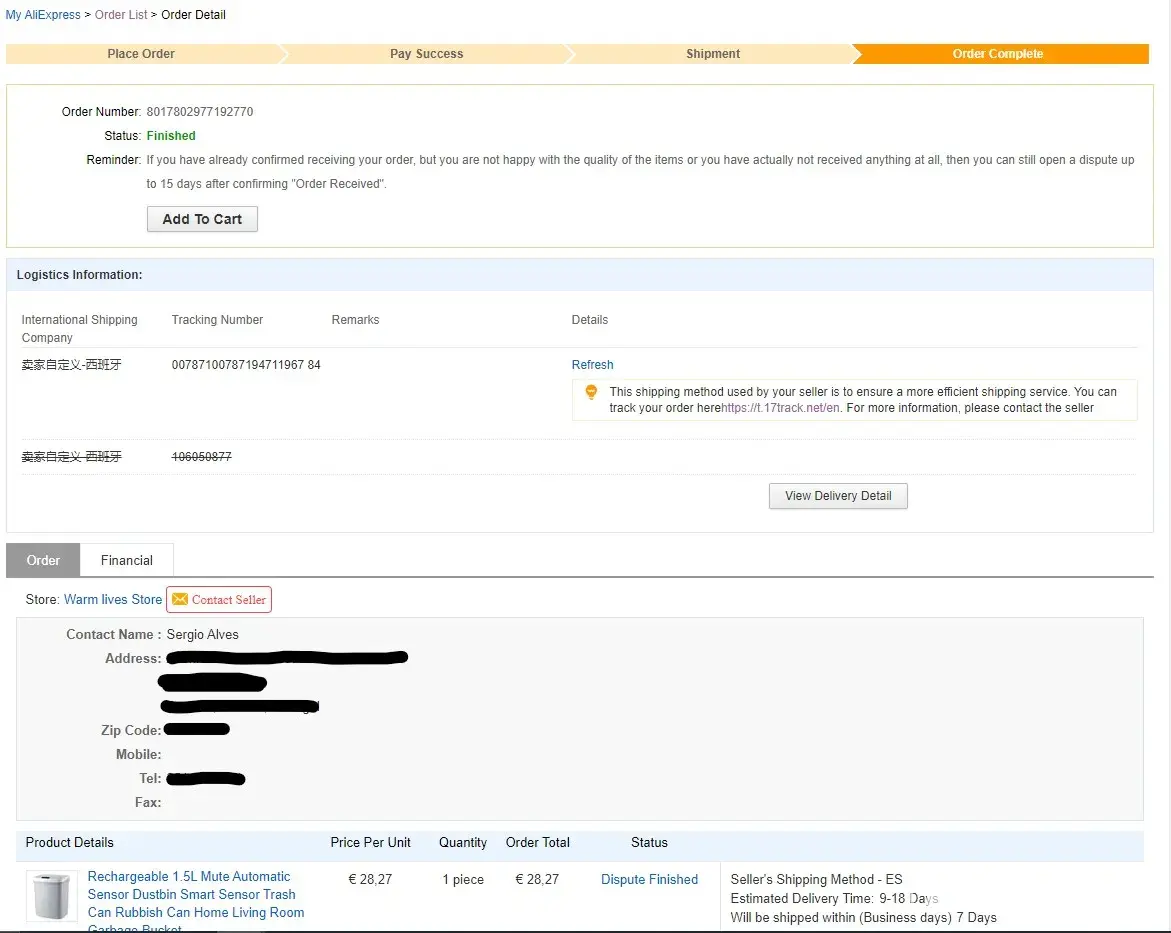This screenshot has width=1171, height=933.
Task: Go to My AliExpress breadcrumb link
Action: click(43, 15)
